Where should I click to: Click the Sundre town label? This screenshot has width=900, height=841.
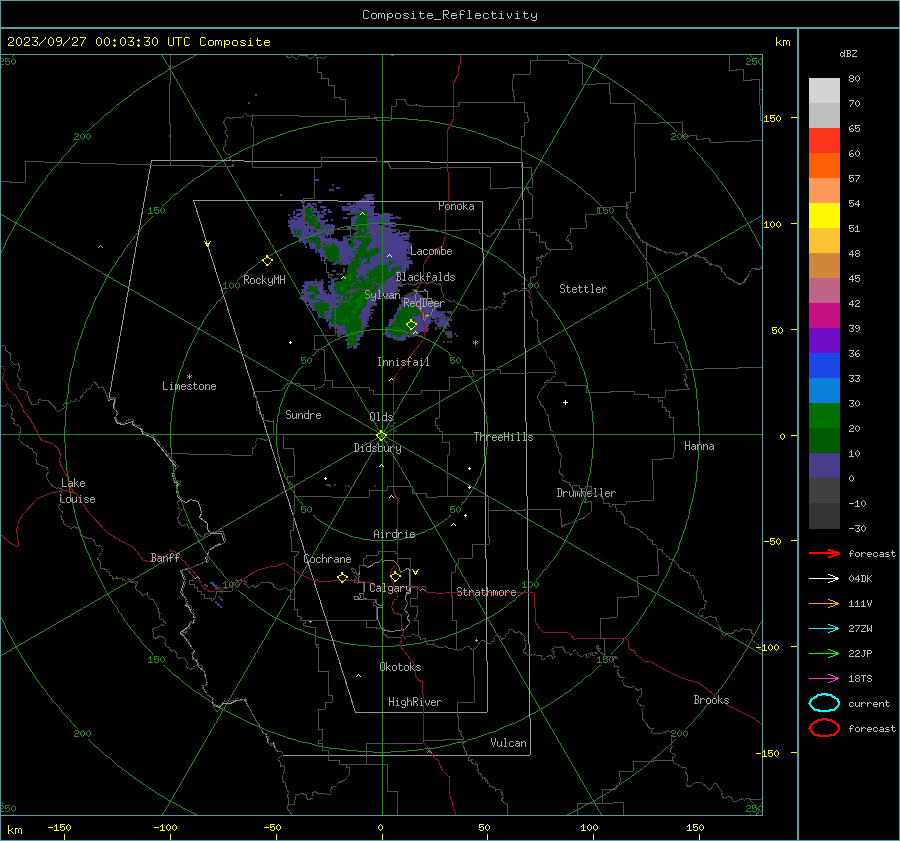click(x=303, y=414)
